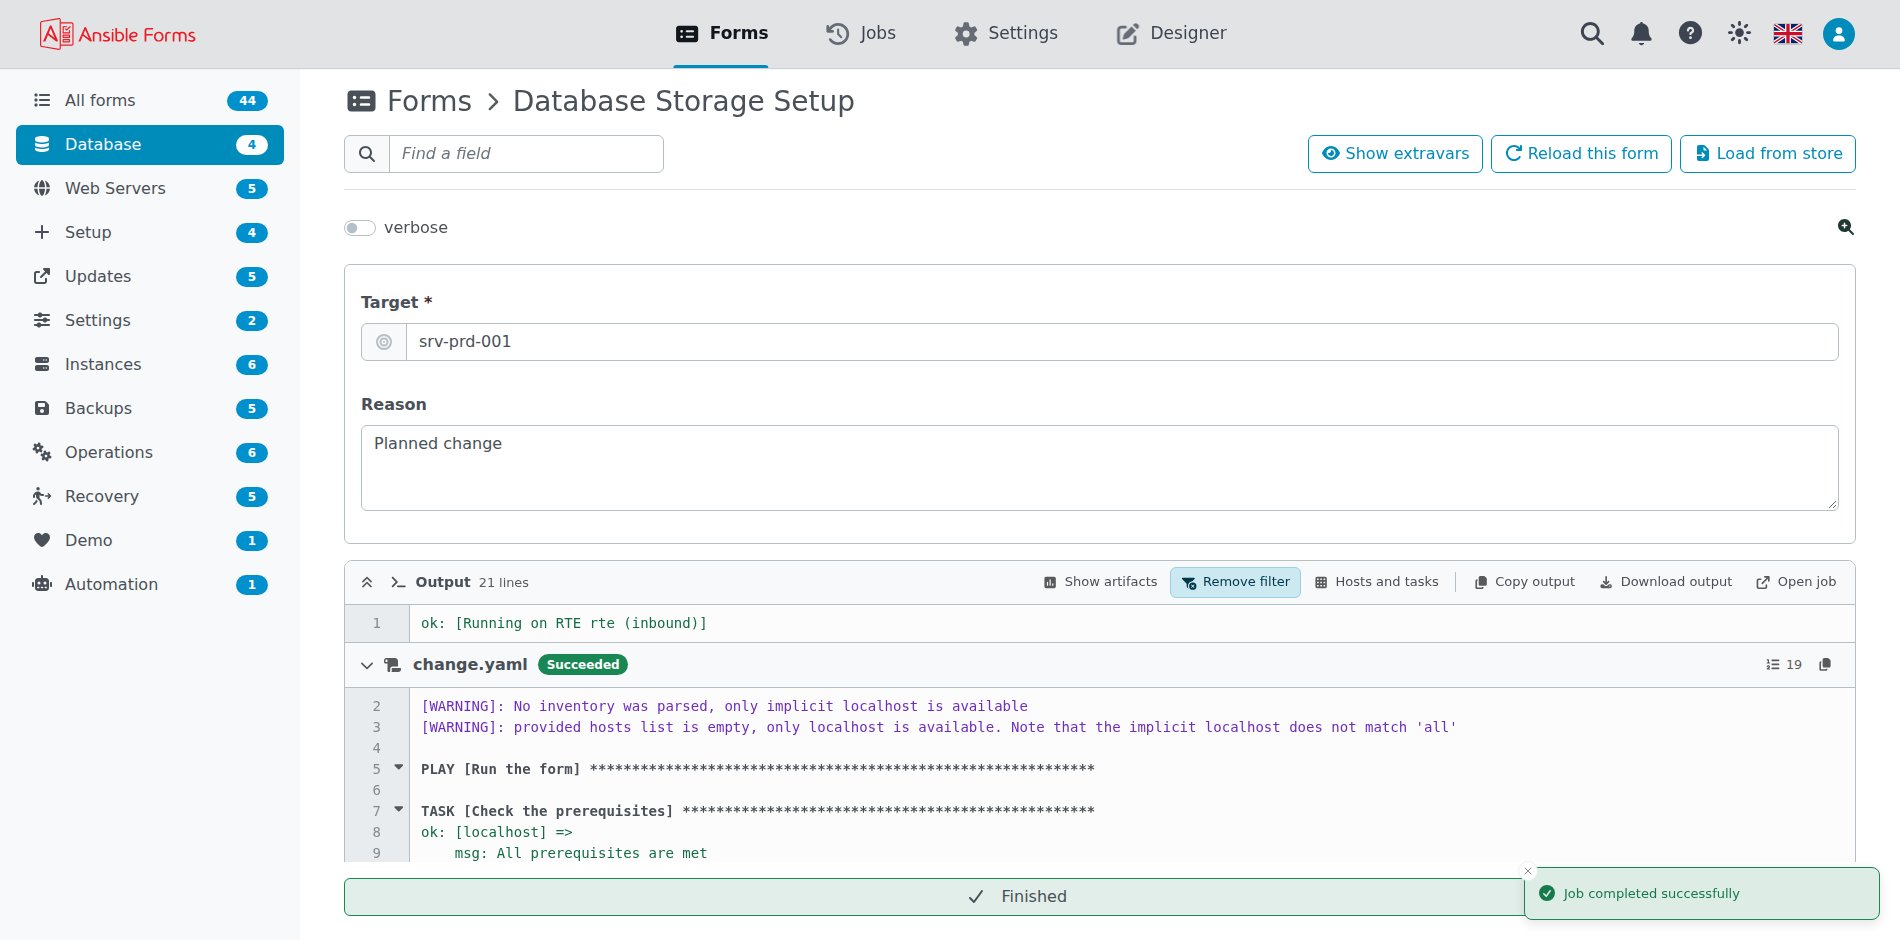
Task: Open the search magnifier in top bar
Action: [x=1592, y=34]
